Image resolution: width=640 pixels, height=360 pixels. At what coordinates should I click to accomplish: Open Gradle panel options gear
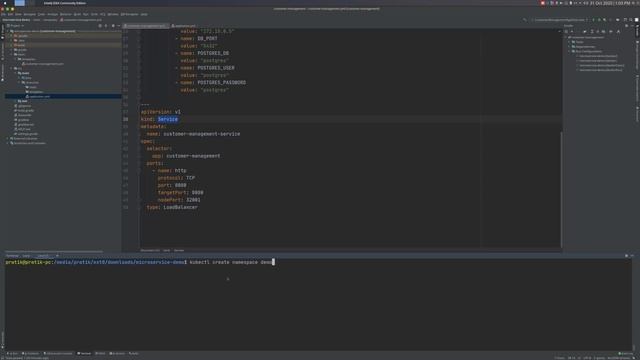pos(627,26)
